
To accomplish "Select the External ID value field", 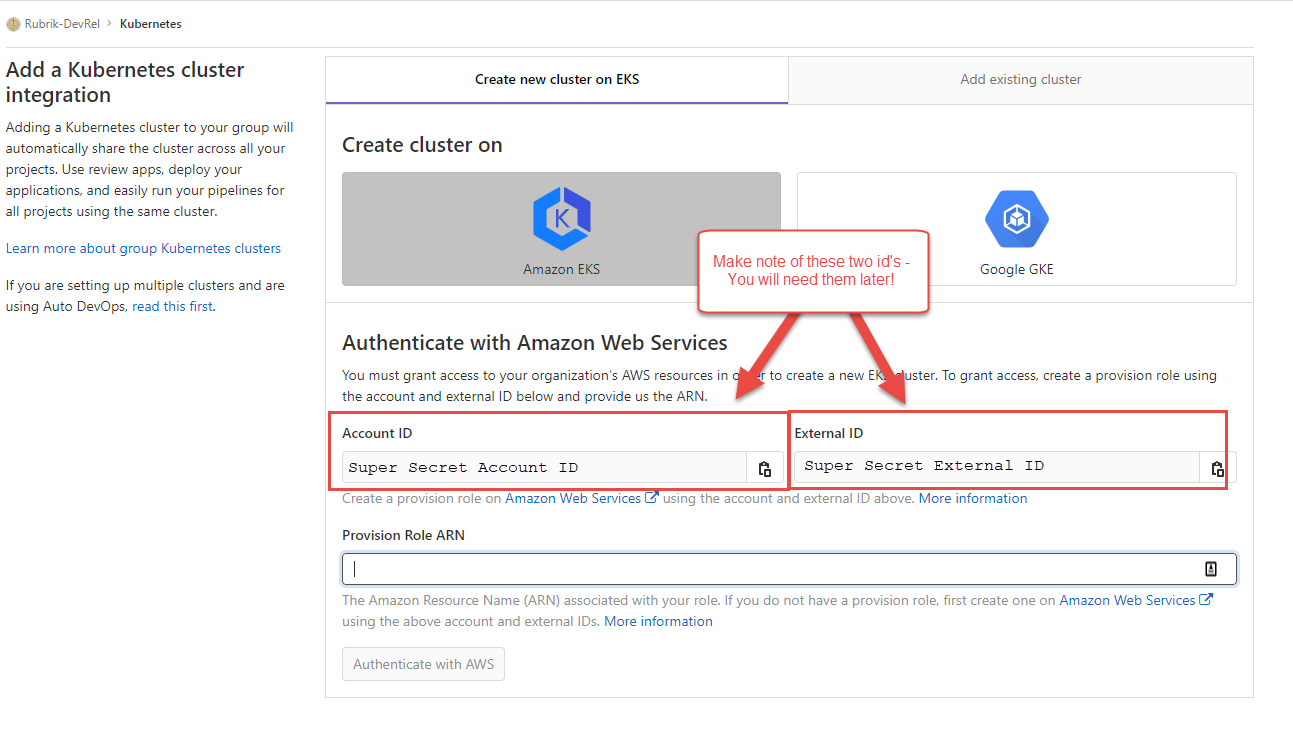I will [997, 467].
